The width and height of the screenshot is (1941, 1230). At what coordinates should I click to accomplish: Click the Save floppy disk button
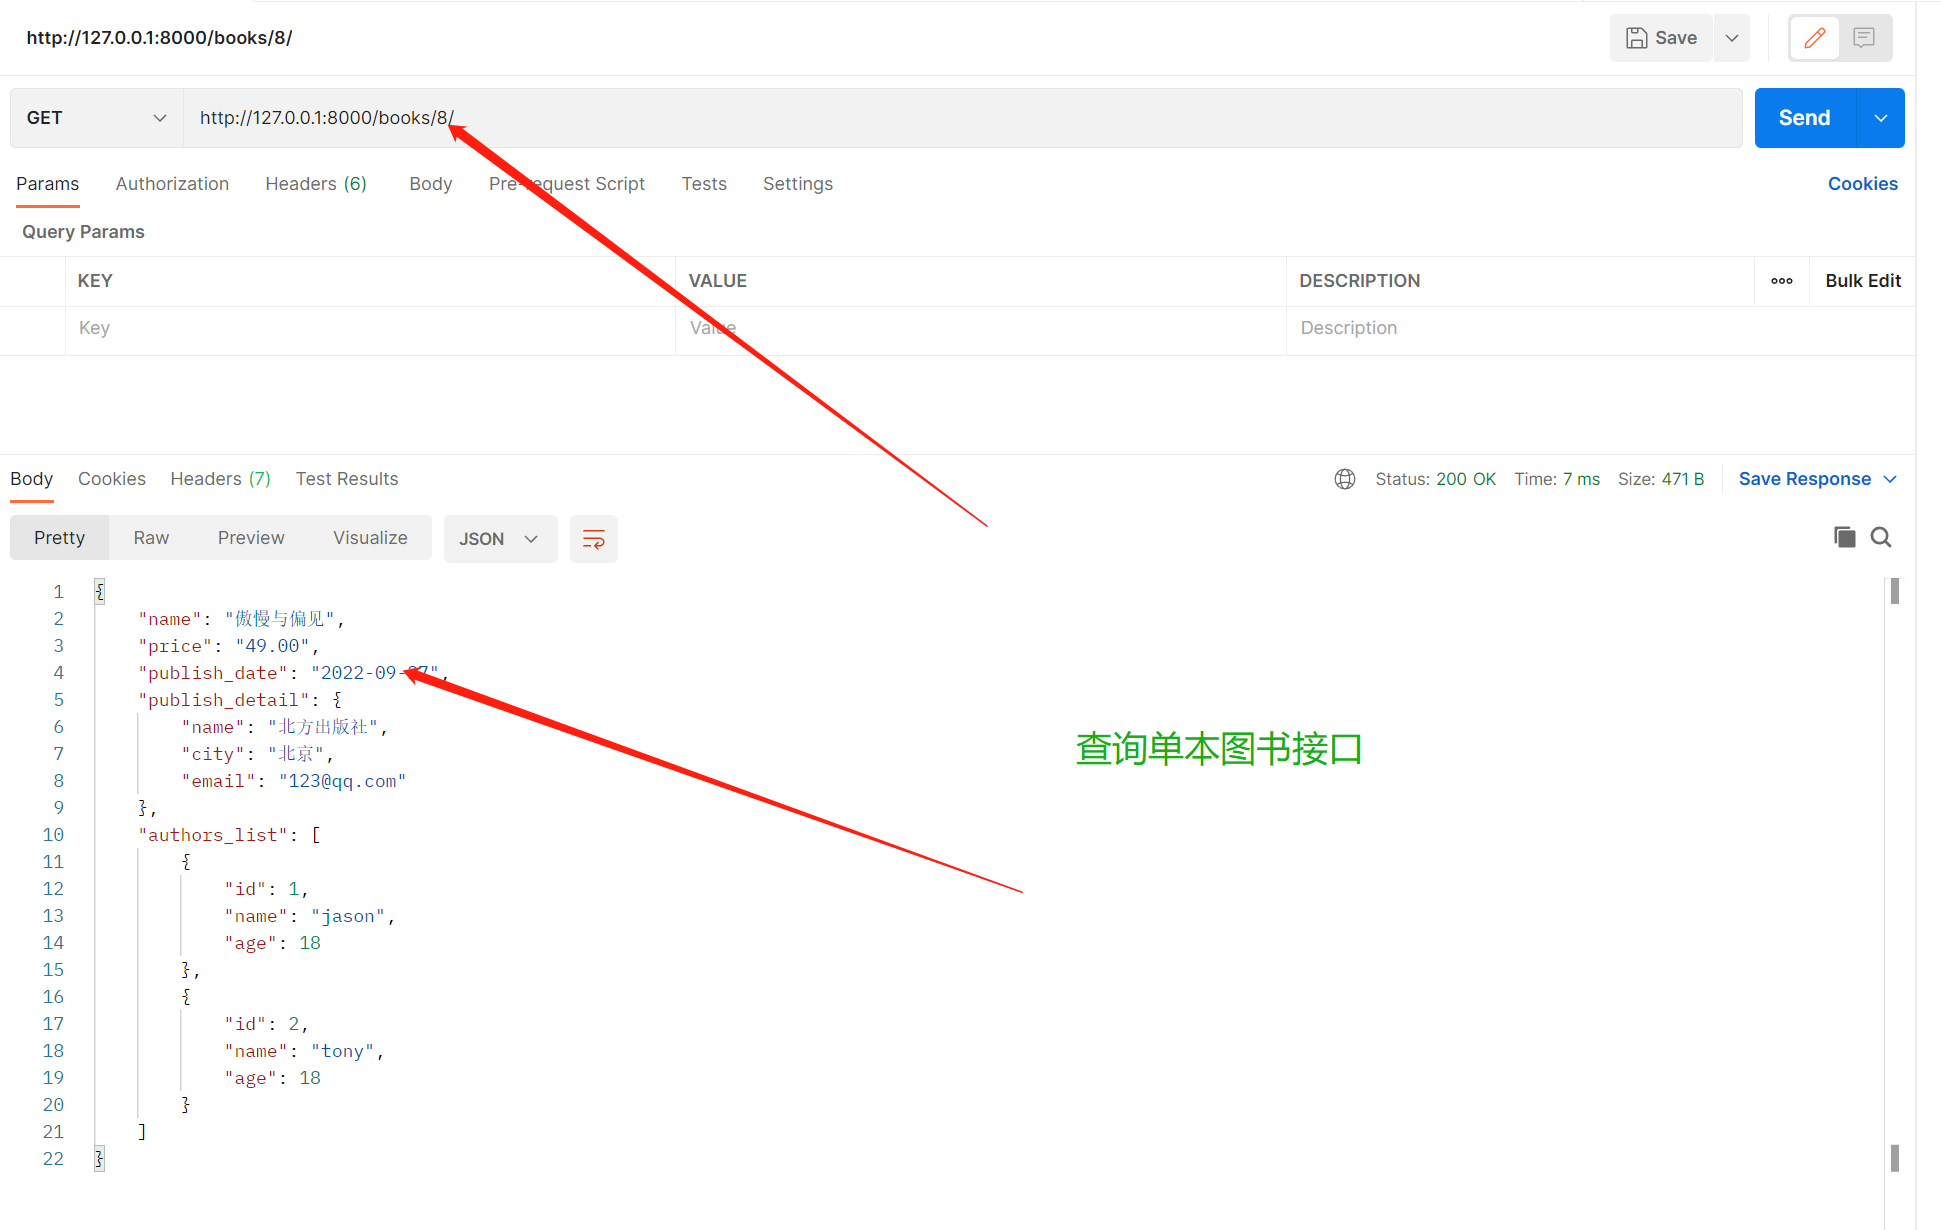(x=1661, y=38)
